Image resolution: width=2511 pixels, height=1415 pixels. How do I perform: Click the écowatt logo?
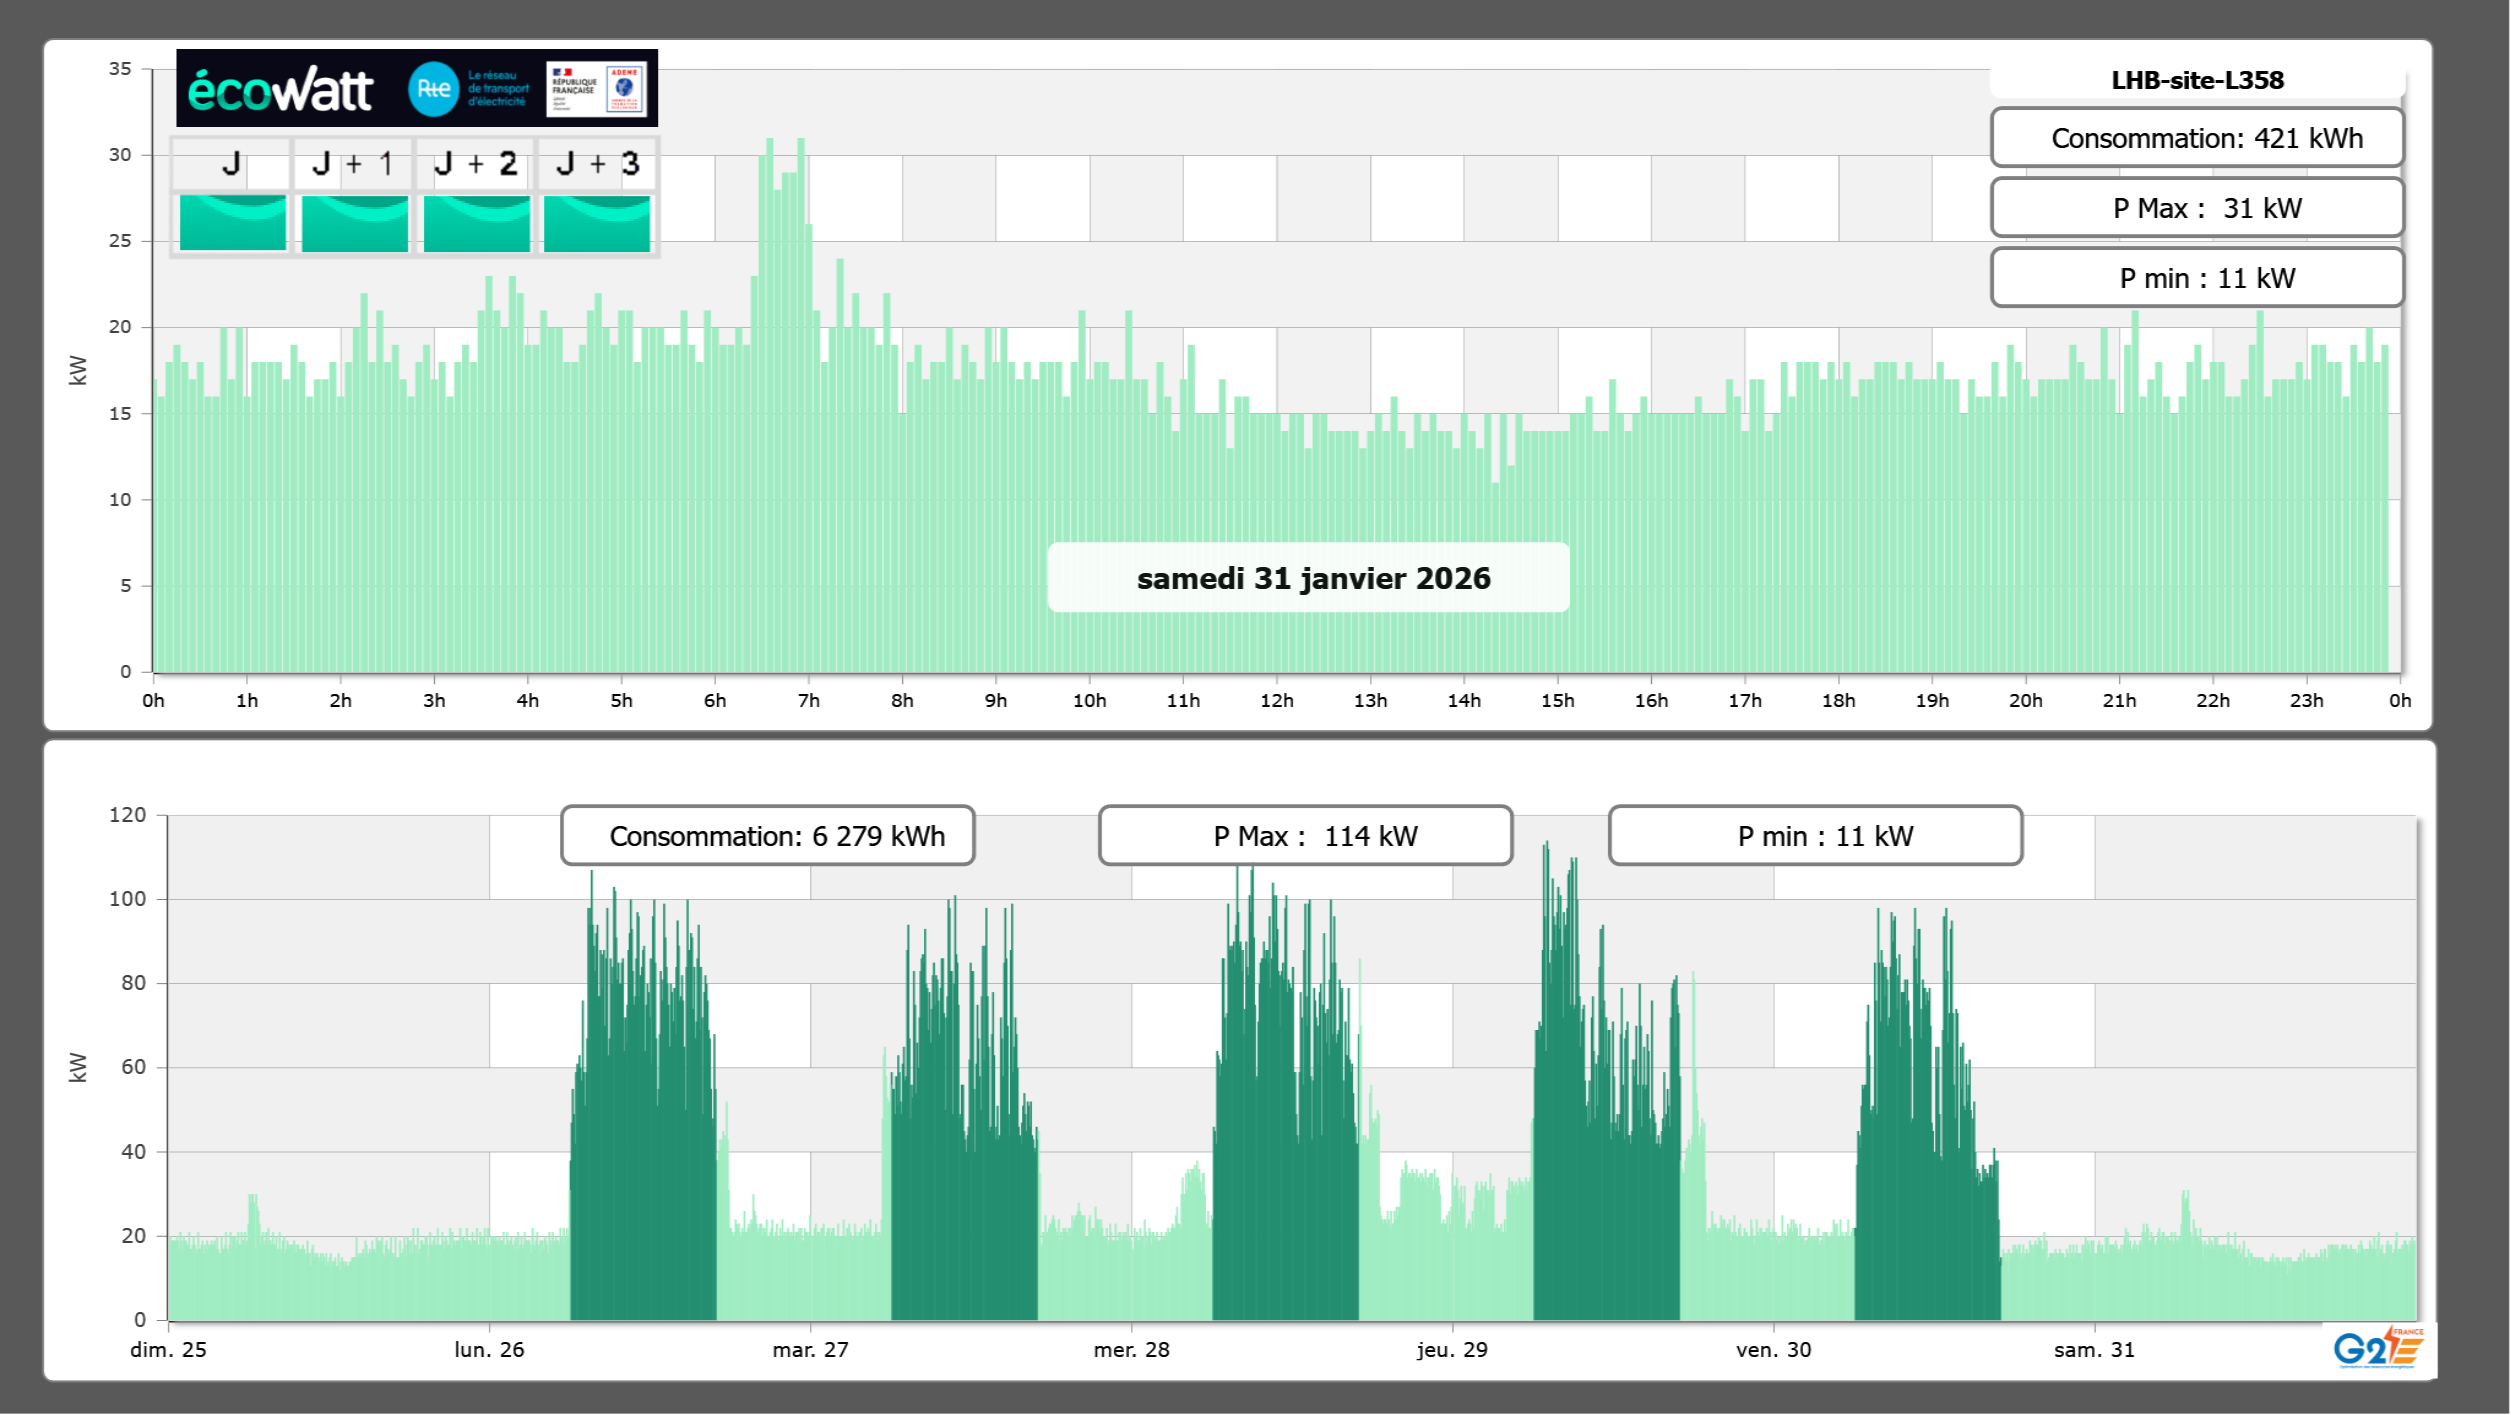pos(280,90)
